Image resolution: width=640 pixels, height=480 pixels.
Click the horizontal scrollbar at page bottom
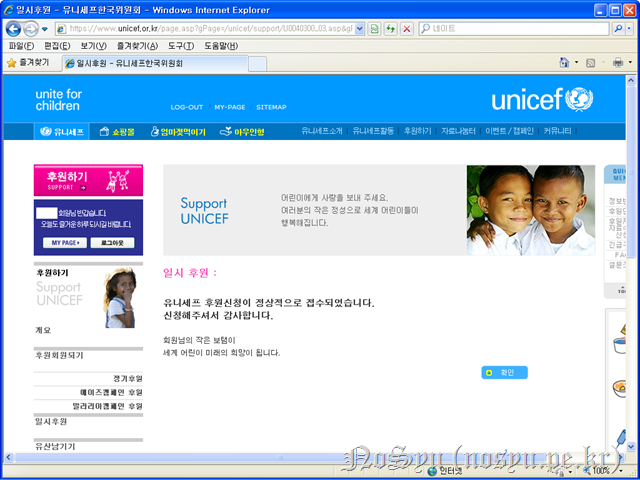pos(300,455)
